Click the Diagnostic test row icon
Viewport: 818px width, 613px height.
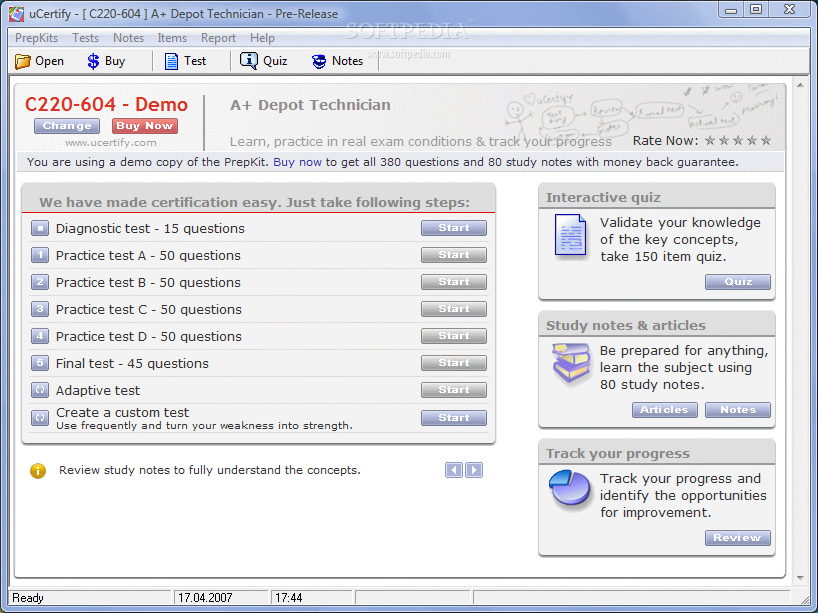(x=40, y=228)
